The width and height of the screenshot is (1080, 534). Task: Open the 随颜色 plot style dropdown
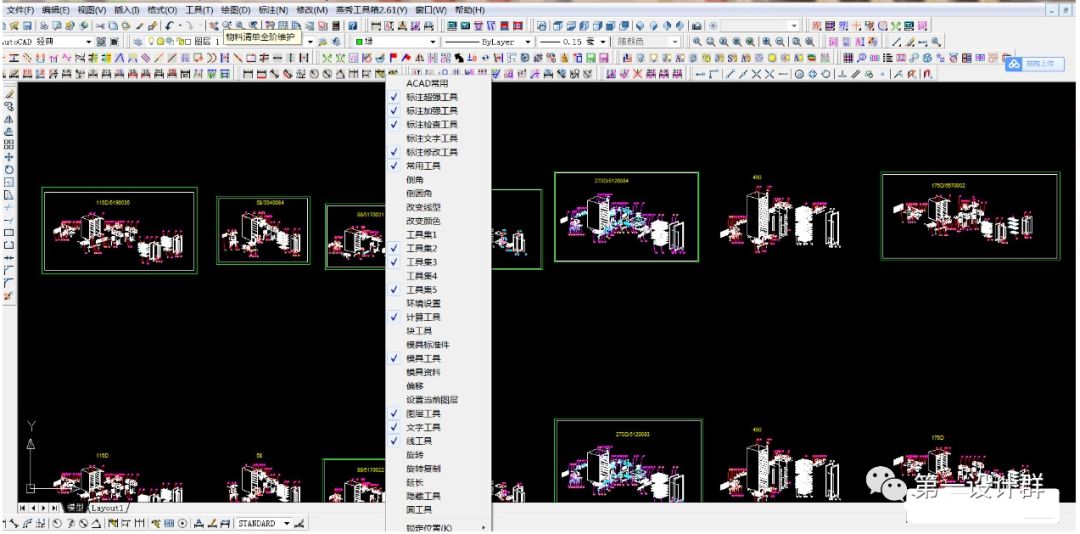[674, 41]
